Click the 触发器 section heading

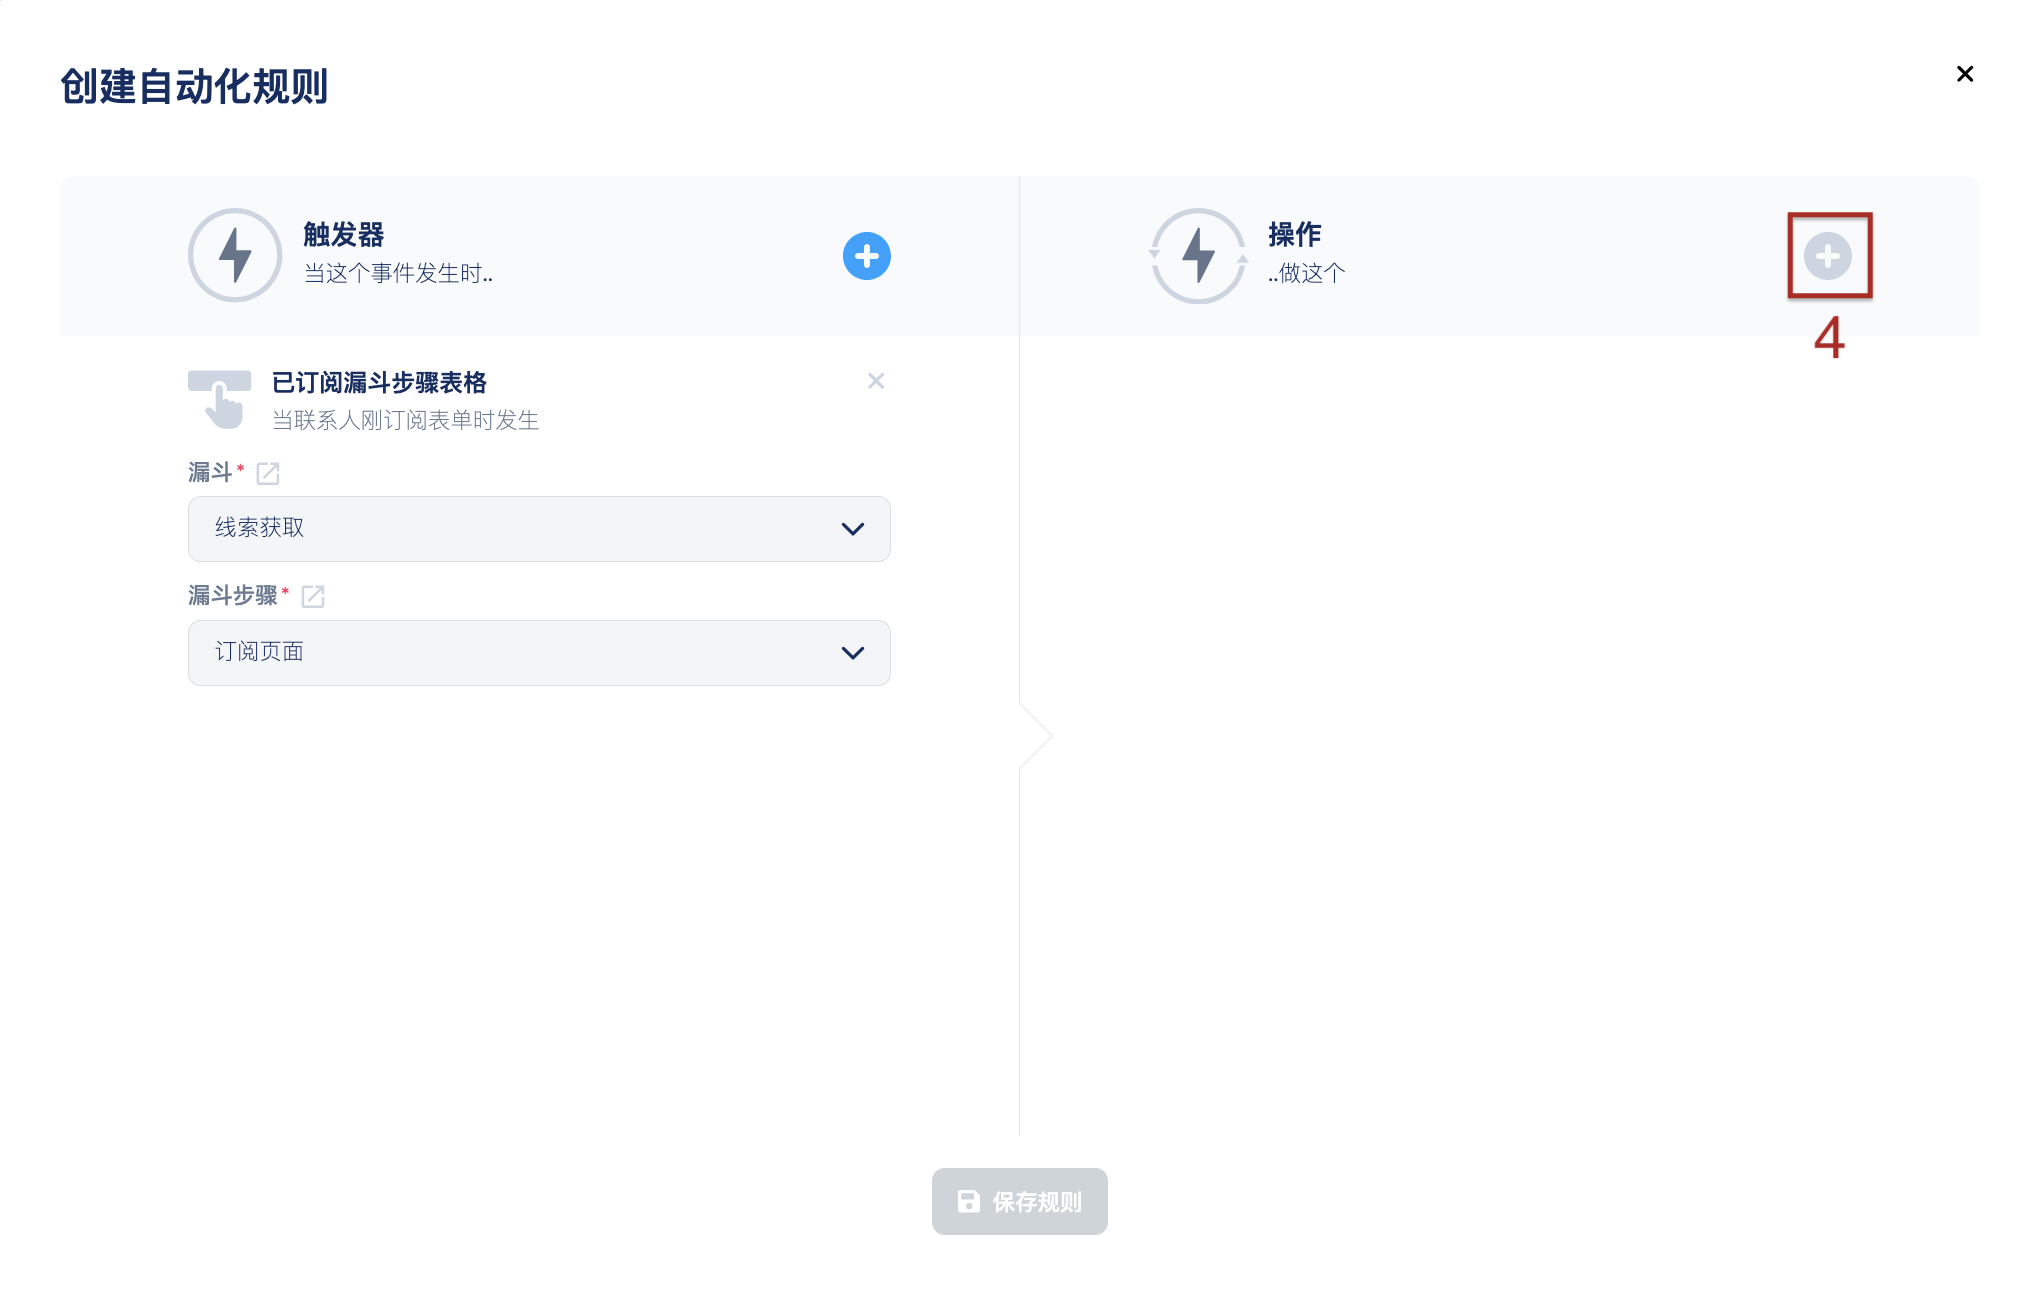tap(344, 235)
